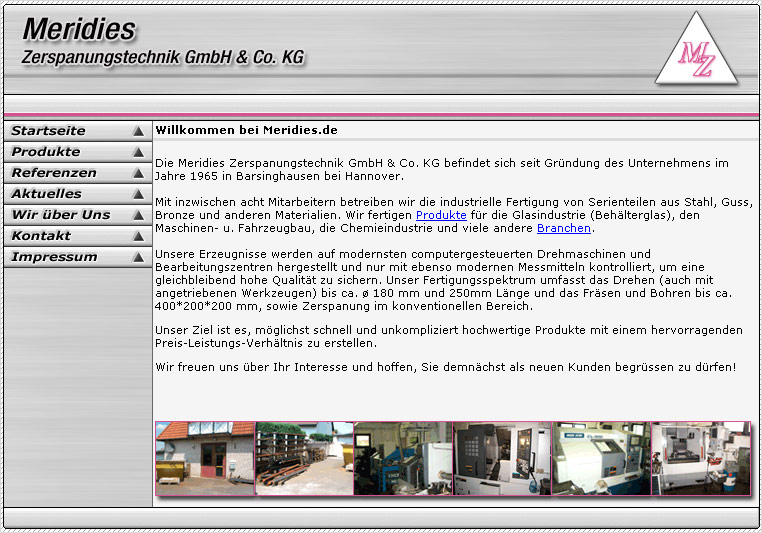Click the Zerspanungstechnik GmbH & Co. KG subtitle

163,57
